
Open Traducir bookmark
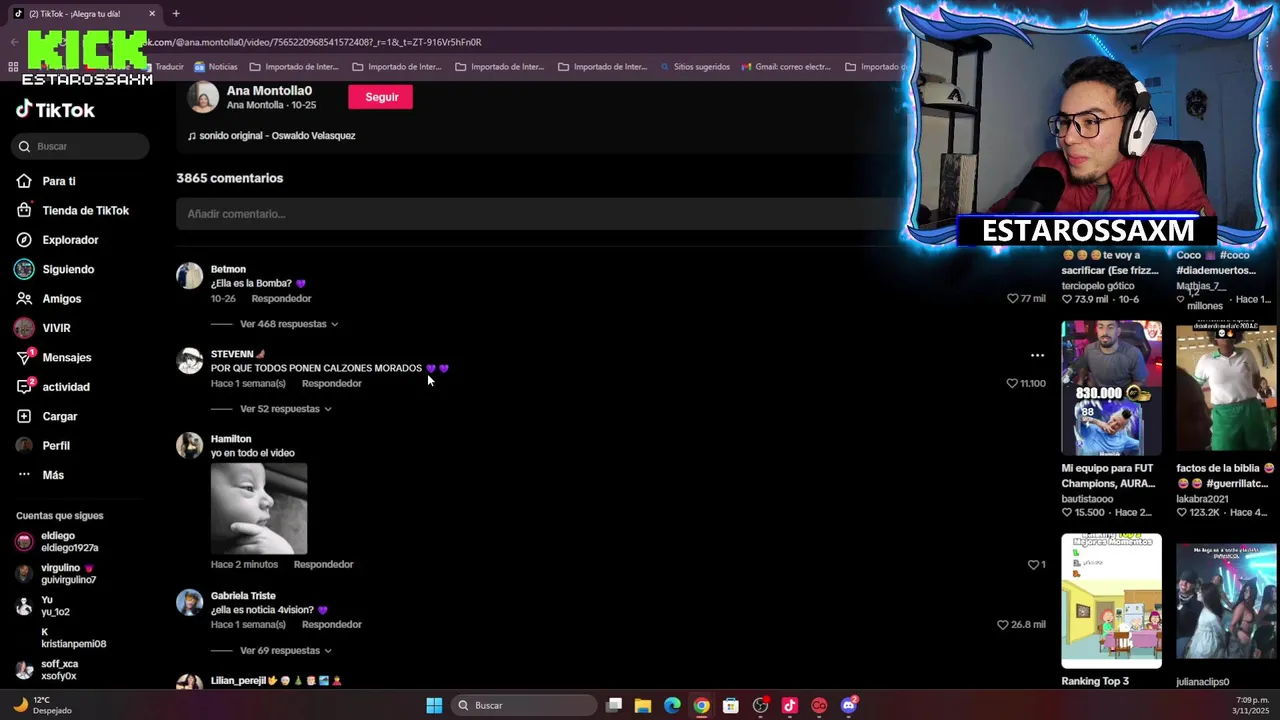point(162,67)
